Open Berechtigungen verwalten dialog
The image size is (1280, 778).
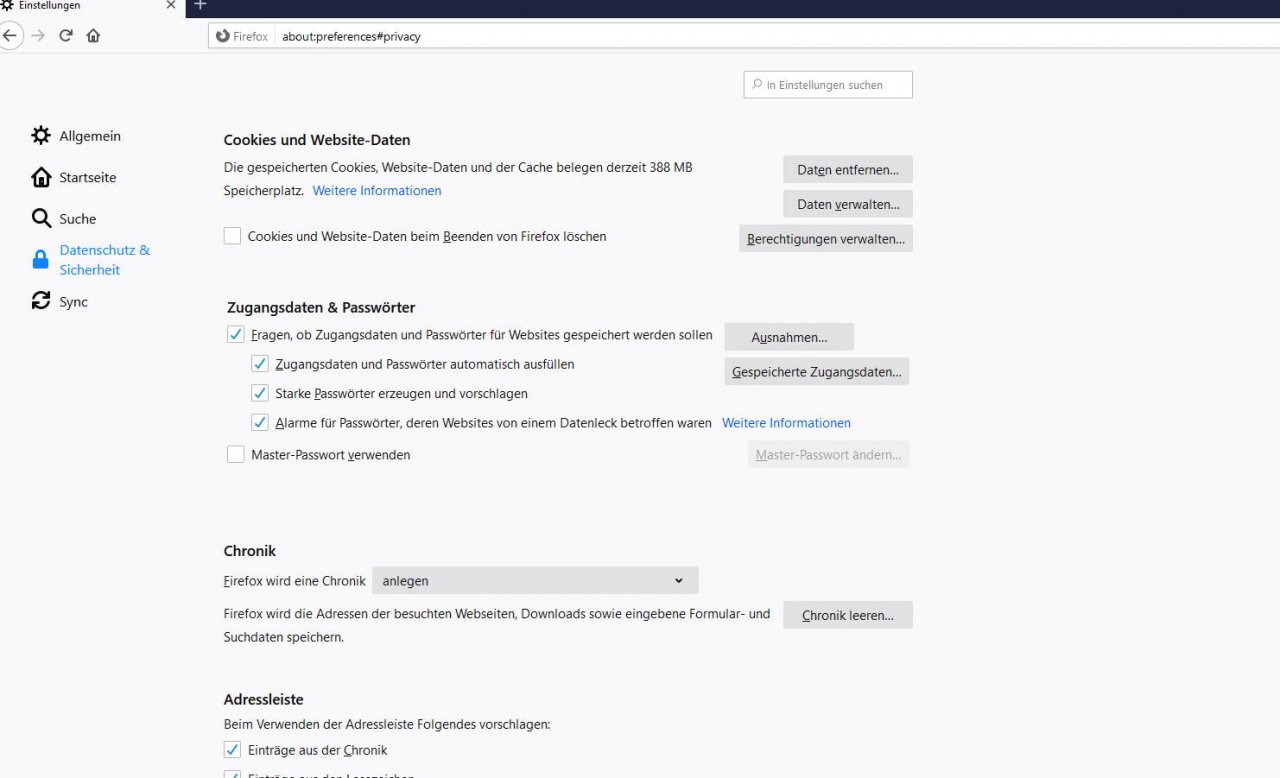point(826,239)
